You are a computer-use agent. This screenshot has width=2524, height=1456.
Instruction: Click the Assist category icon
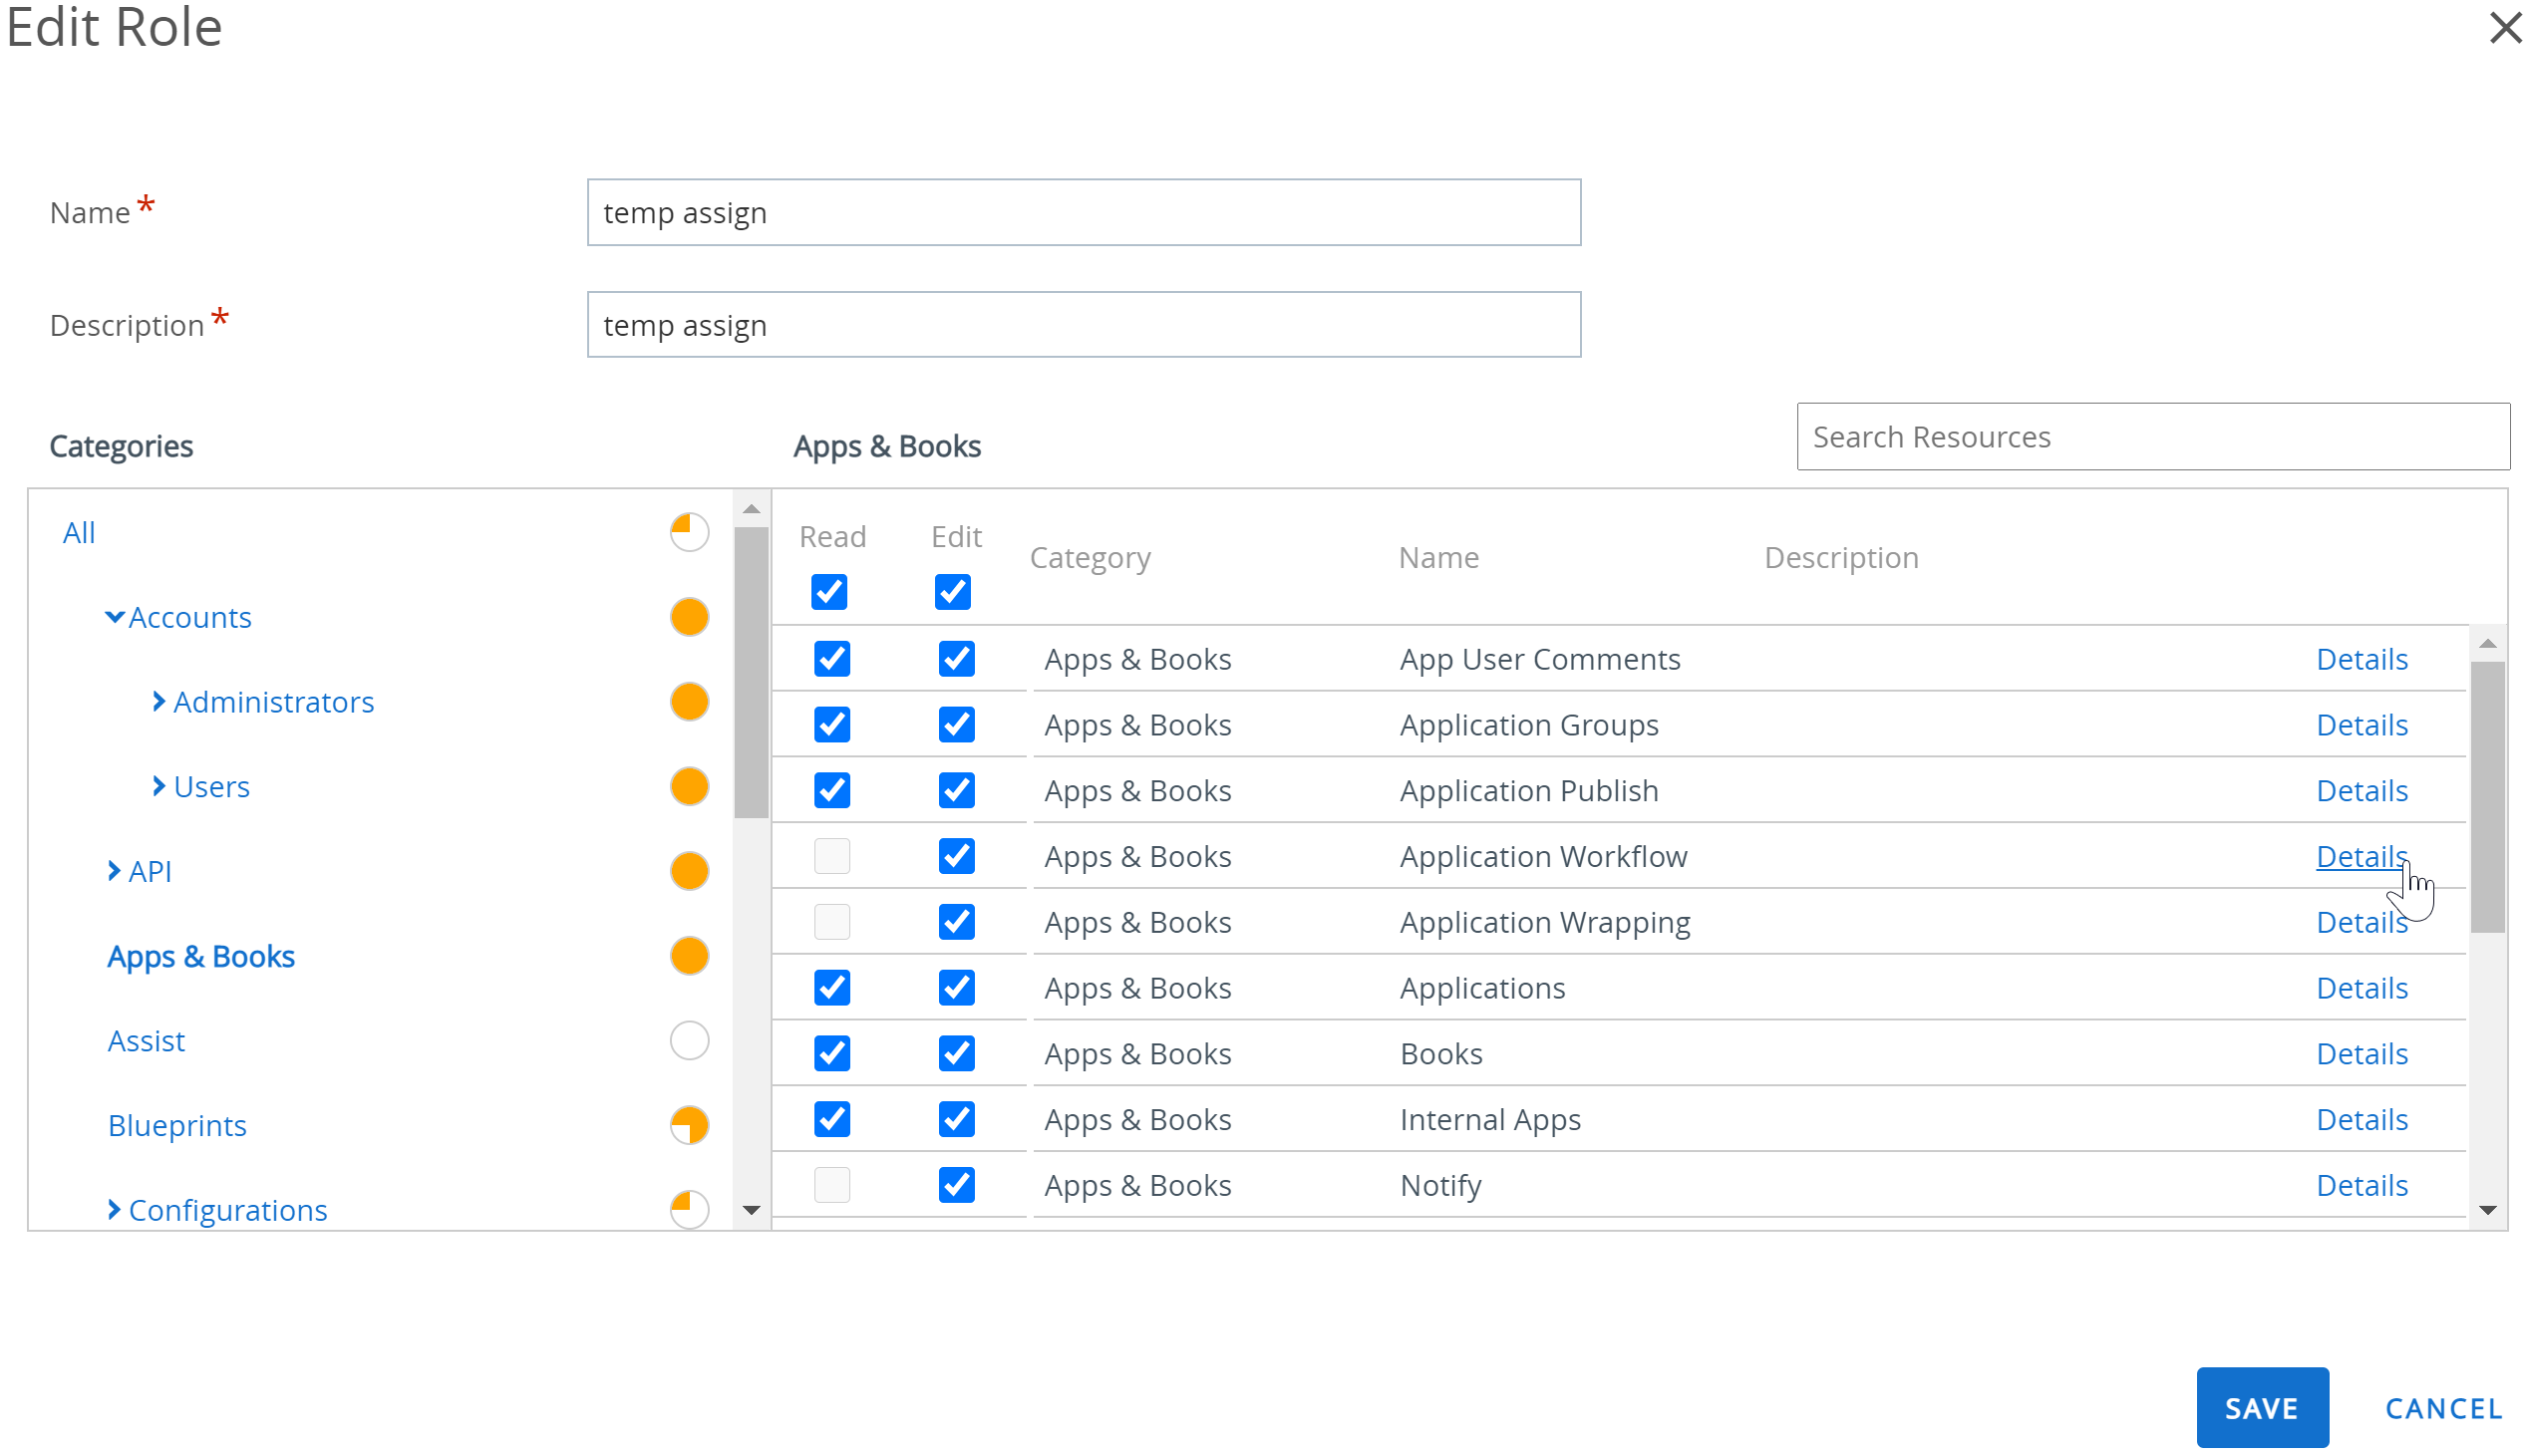click(690, 1040)
